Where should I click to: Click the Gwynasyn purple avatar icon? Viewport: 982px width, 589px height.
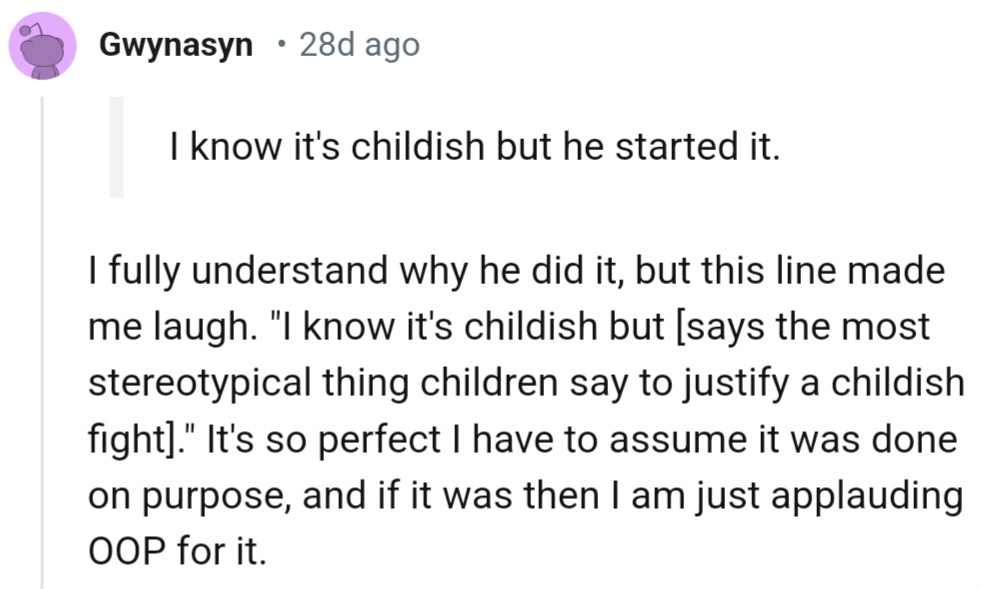pos(42,46)
